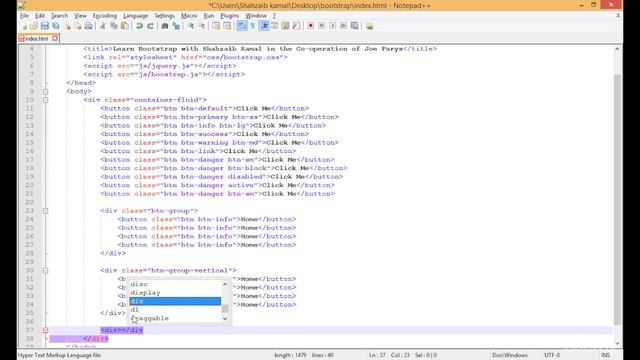Toggle Word Wrap in the toolbar
Screen dimensions: 640x360
[x=242, y=26]
